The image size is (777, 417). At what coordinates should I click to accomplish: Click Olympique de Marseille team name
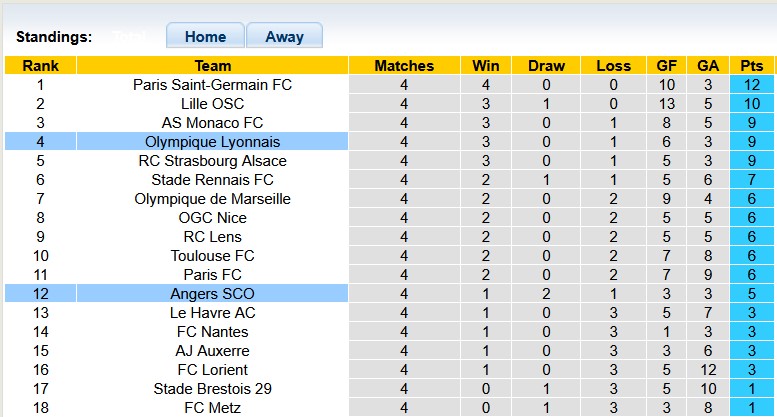(x=212, y=199)
